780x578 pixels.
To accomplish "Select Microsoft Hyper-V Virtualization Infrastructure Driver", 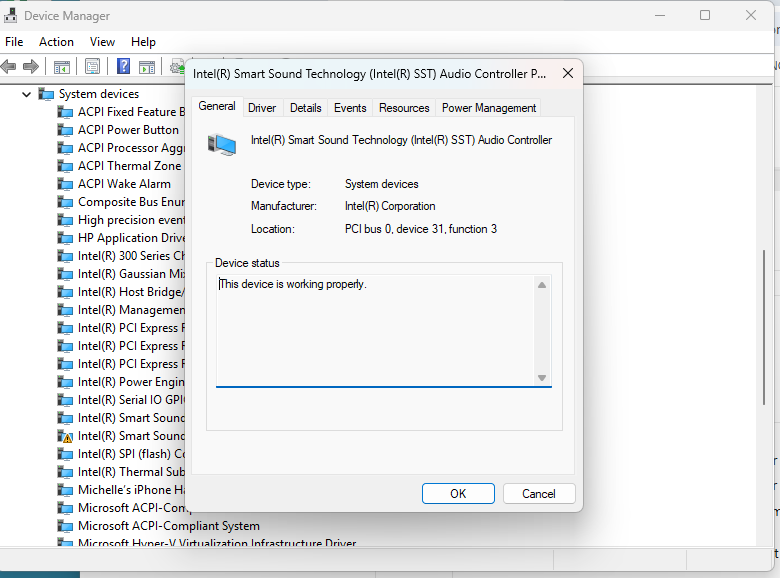I will (217, 543).
